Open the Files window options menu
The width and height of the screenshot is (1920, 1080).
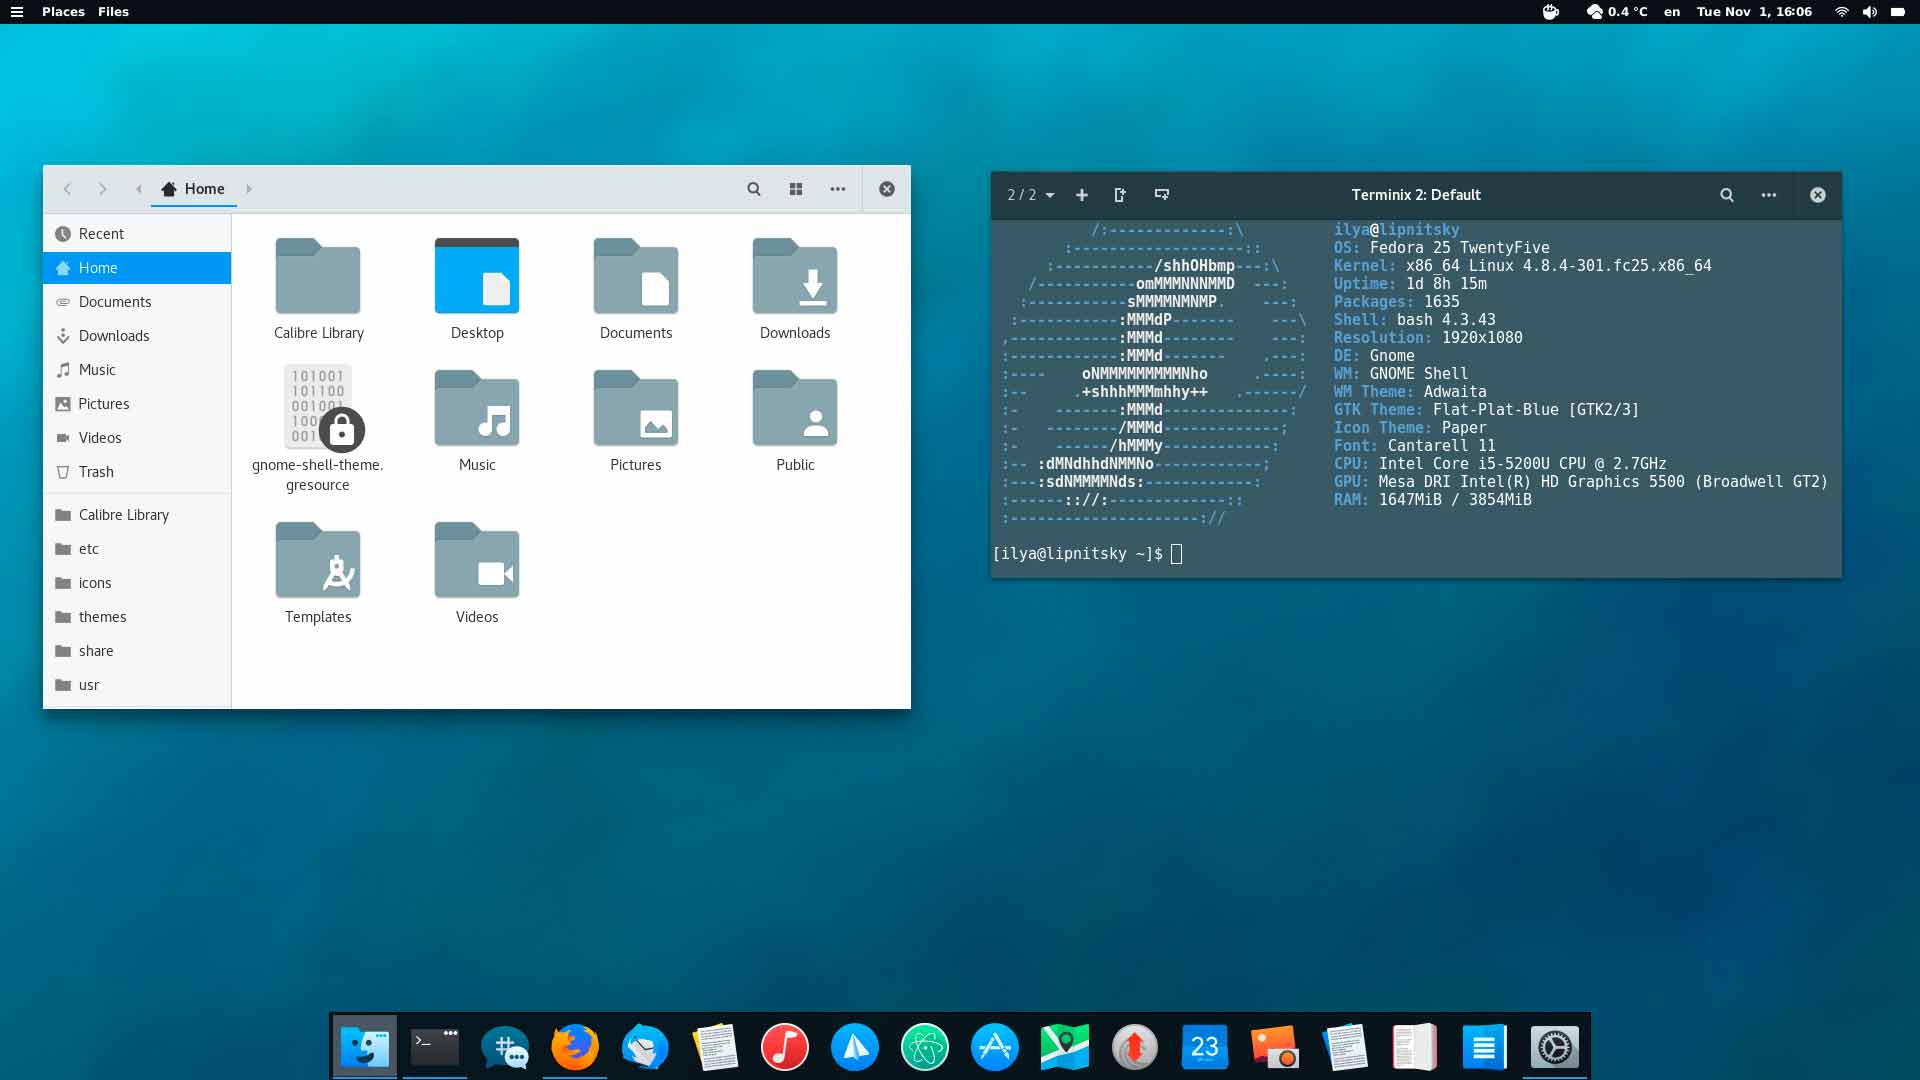point(838,188)
